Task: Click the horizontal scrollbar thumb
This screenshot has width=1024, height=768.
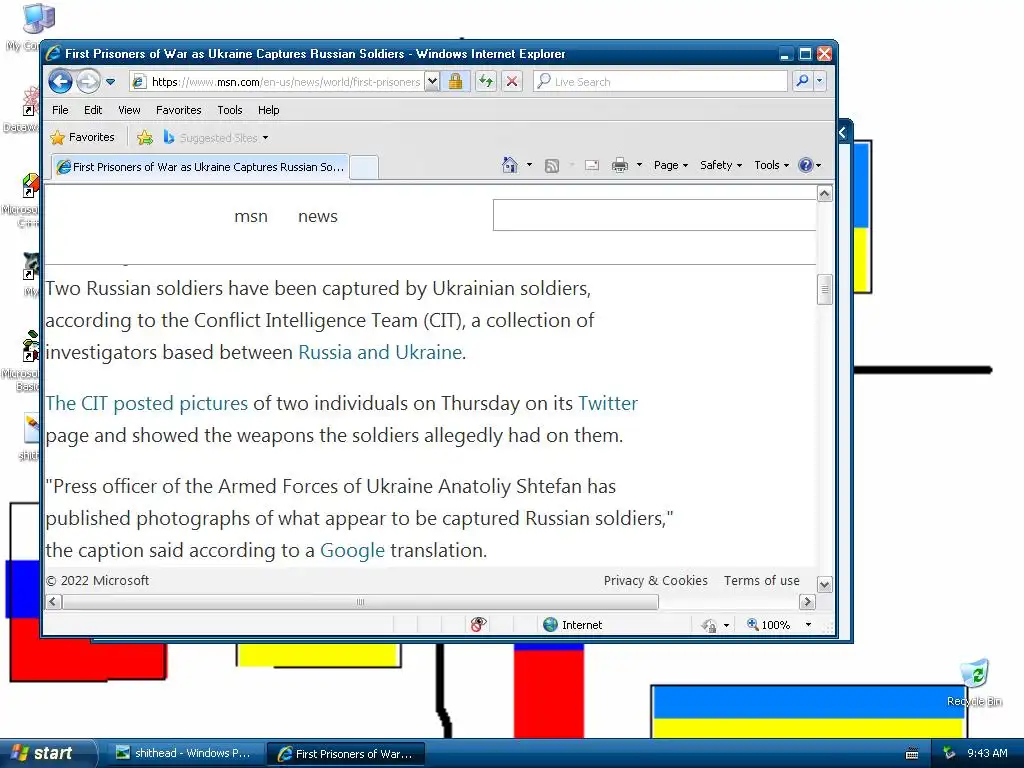Action: [x=360, y=602]
